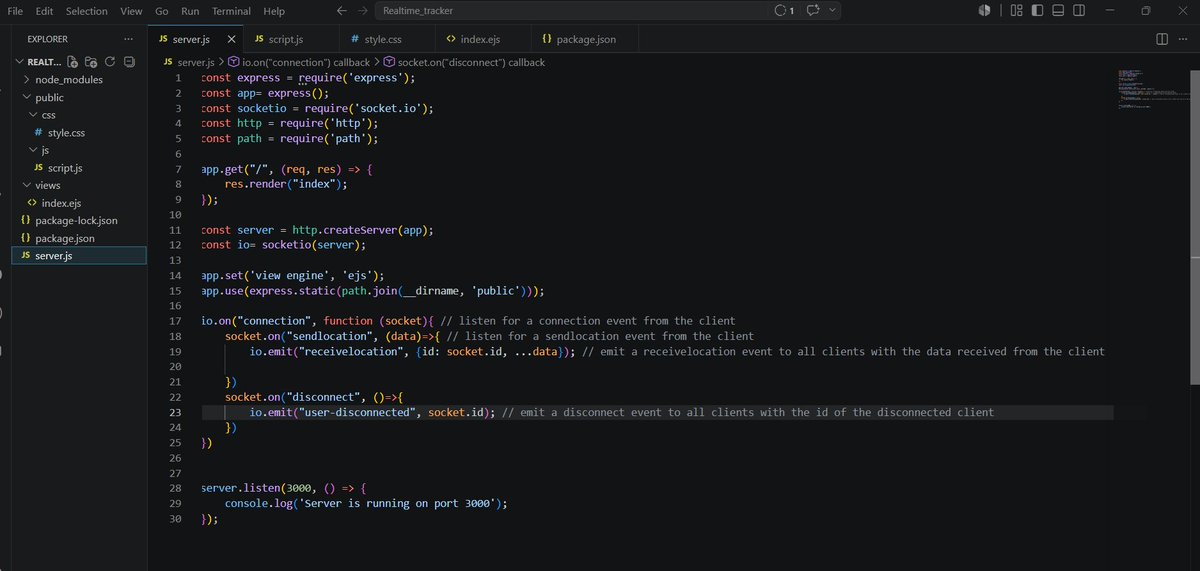Close the server.js editor tab
This screenshot has width=1200, height=571.
[232, 39]
